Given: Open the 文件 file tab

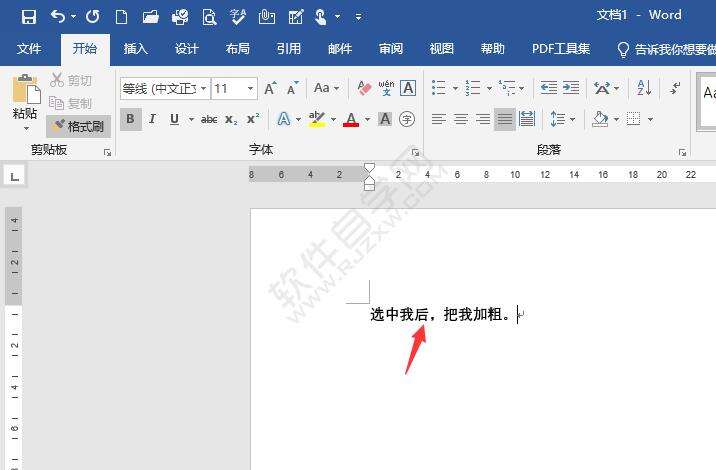Looking at the screenshot, I should pyautogui.click(x=29, y=48).
